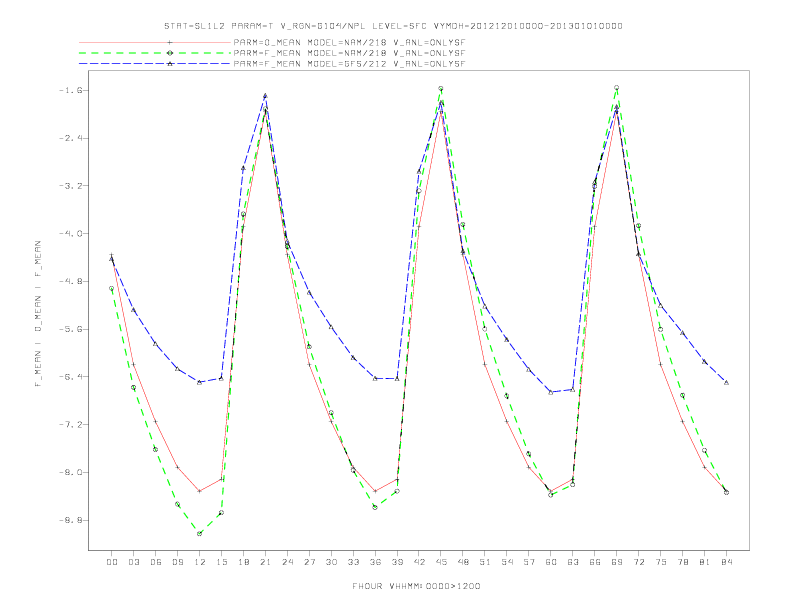The height and width of the screenshot is (612, 792).
Task: Click the 51 forecast hour tick label
Action: tap(485, 562)
